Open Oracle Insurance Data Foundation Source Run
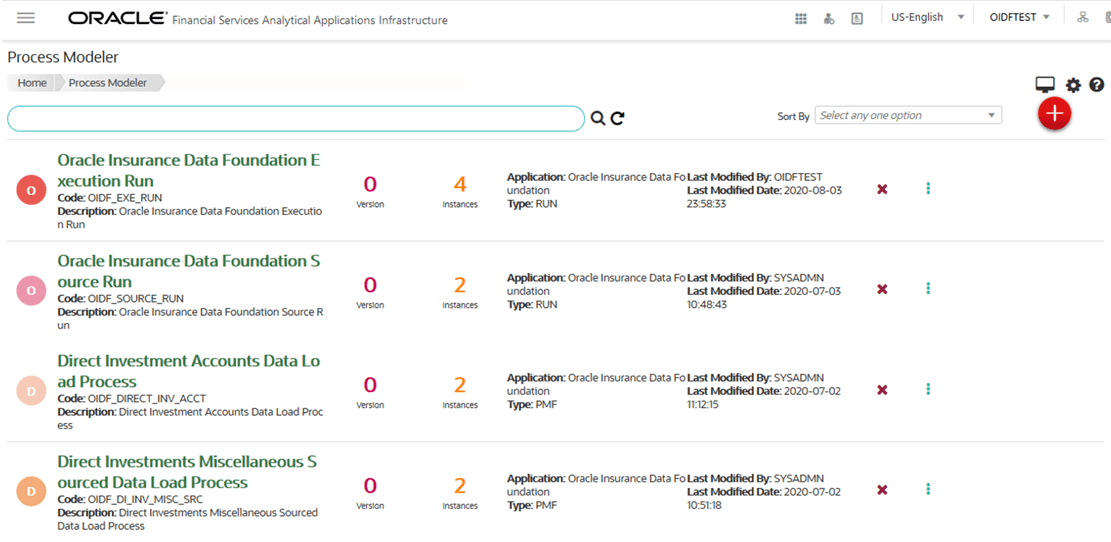The width and height of the screenshot is (1111, 542). click(x=189, y=271)
